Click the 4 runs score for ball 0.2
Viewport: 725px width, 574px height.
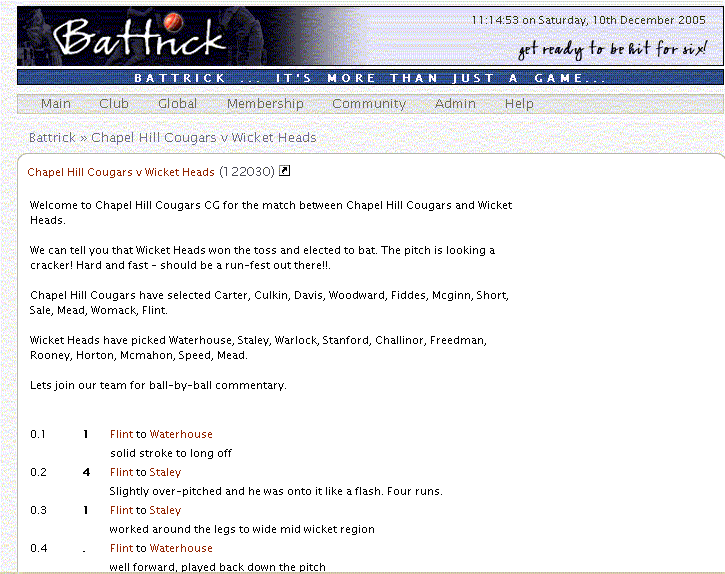click(x=86, y=472)
